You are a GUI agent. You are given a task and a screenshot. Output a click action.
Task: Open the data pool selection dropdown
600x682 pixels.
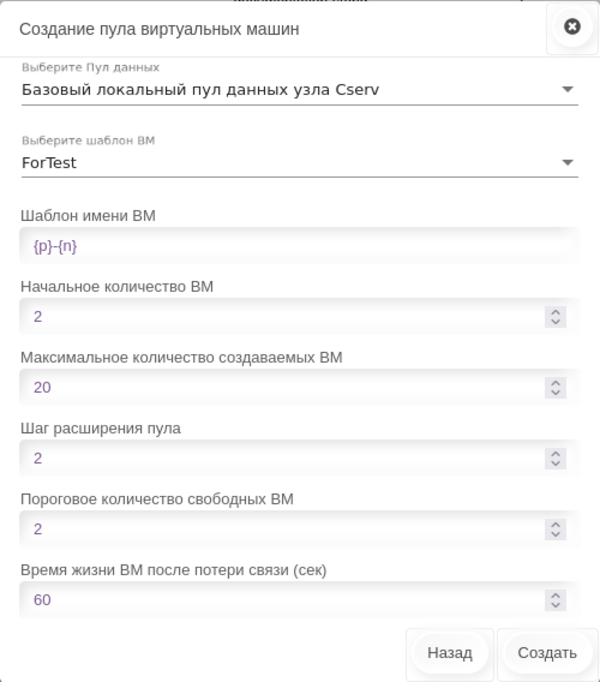(567, 90)
